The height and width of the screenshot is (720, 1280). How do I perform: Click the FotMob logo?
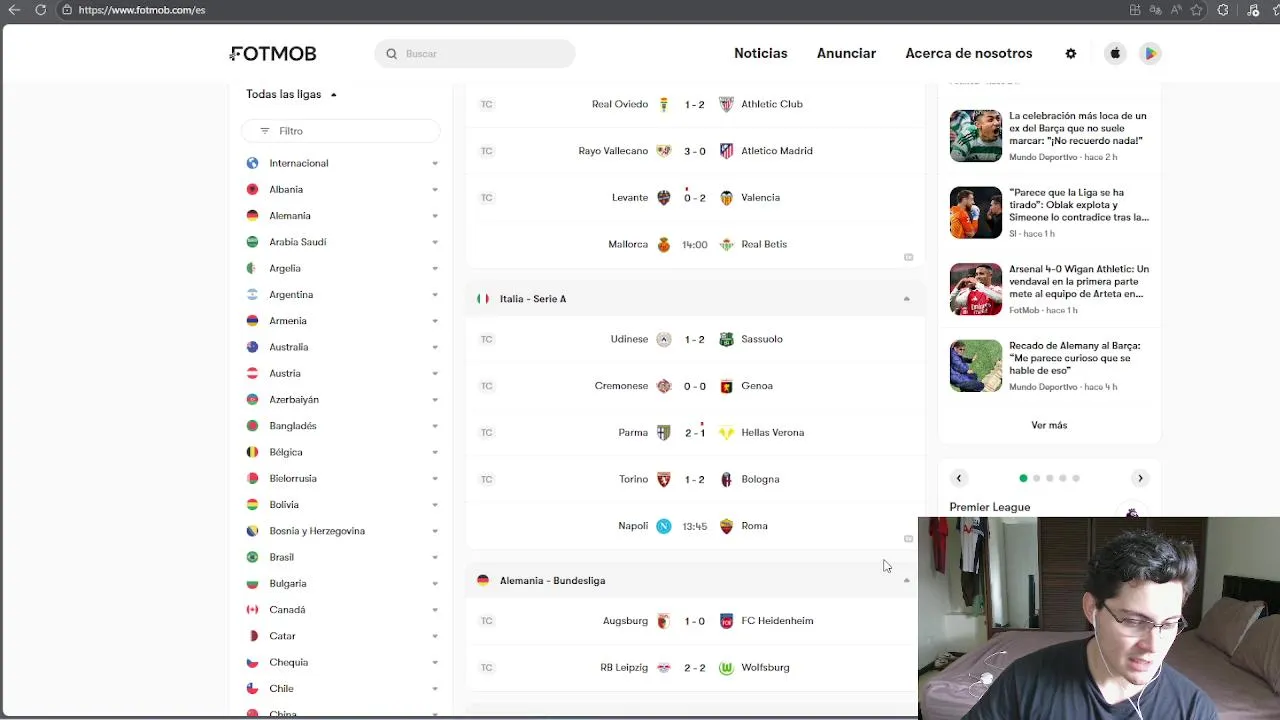[273, 53]
